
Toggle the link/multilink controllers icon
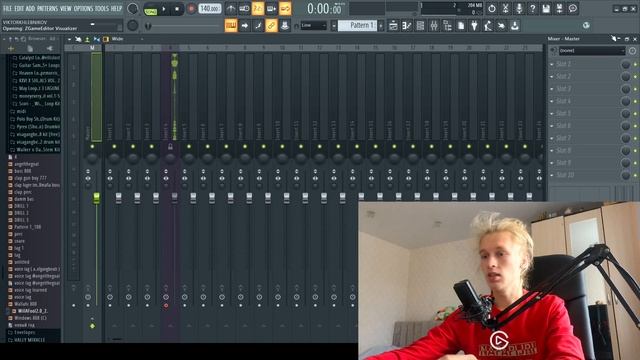click(271, 26)
